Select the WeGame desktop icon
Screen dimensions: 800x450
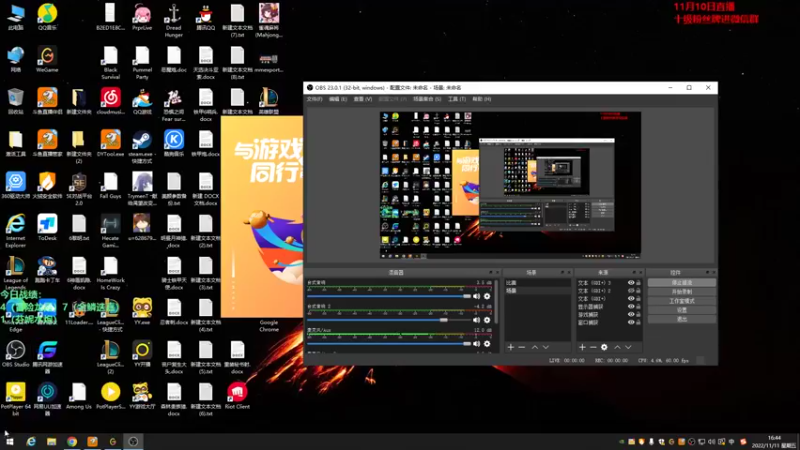[x=47, y=60]
